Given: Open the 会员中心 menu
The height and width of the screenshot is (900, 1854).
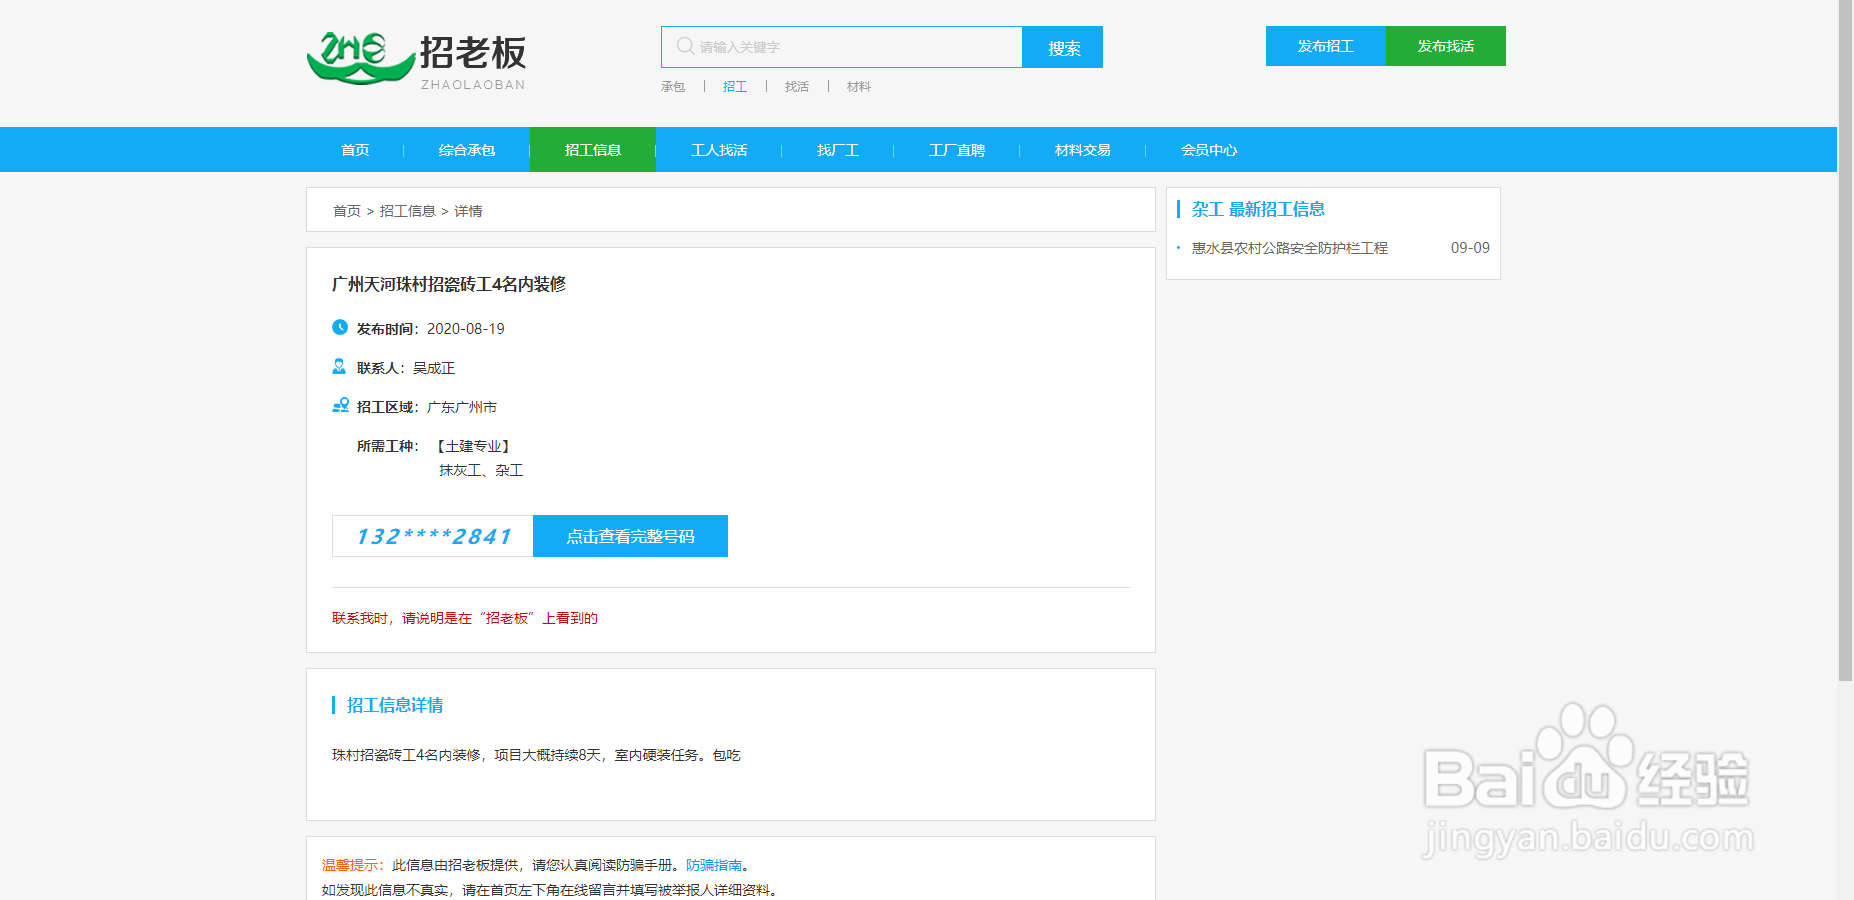Looking at the screenshot, I should pos(1208,149).
